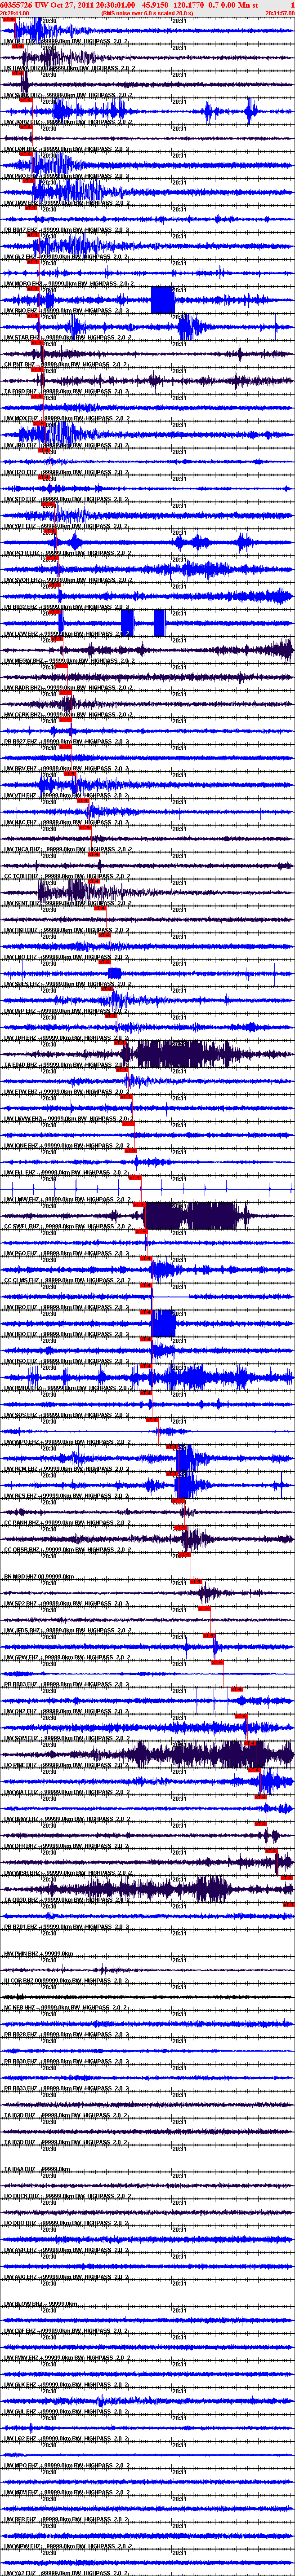
Task: Select the CN PNT BHZ trace label
Action: click(66, 365)
